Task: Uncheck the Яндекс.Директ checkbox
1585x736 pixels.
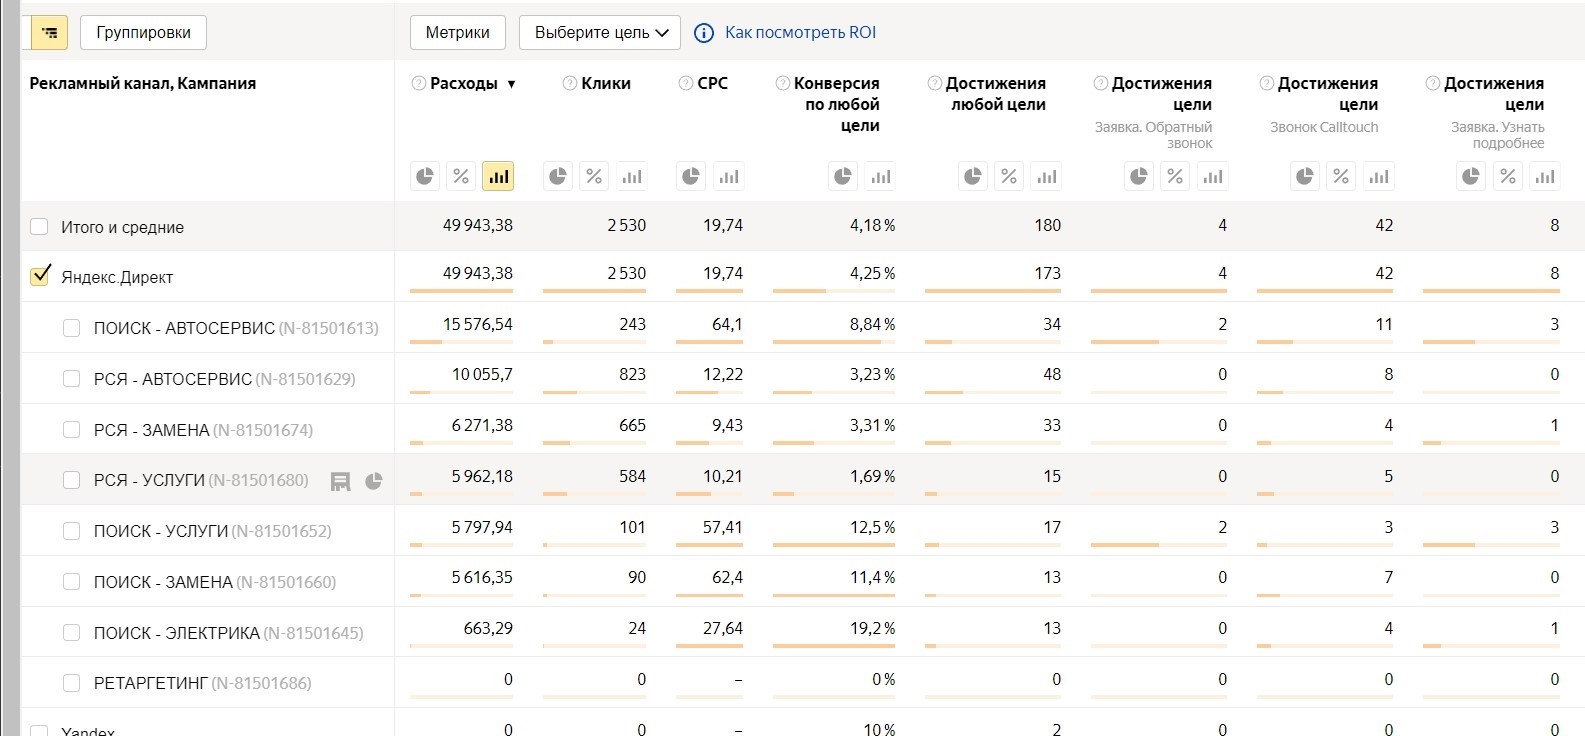Action: tap(39, 276)
